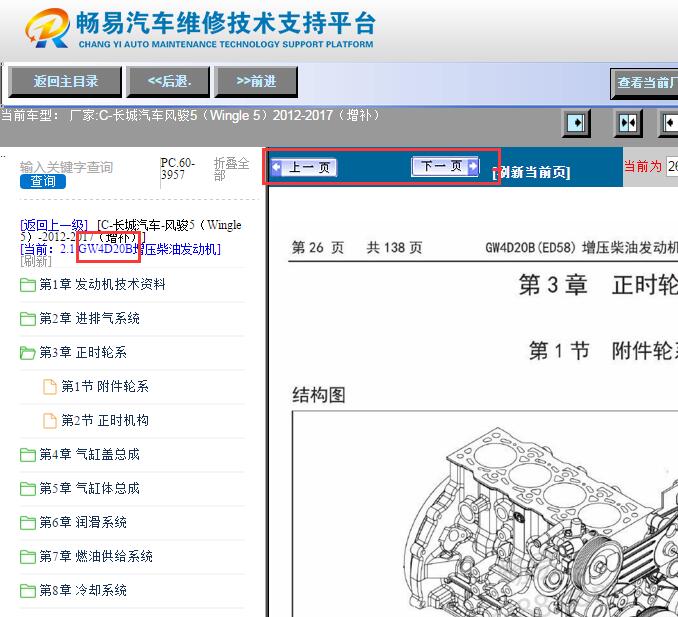Go to next page with 下一页
678x617 pixels.
point(446,167)
